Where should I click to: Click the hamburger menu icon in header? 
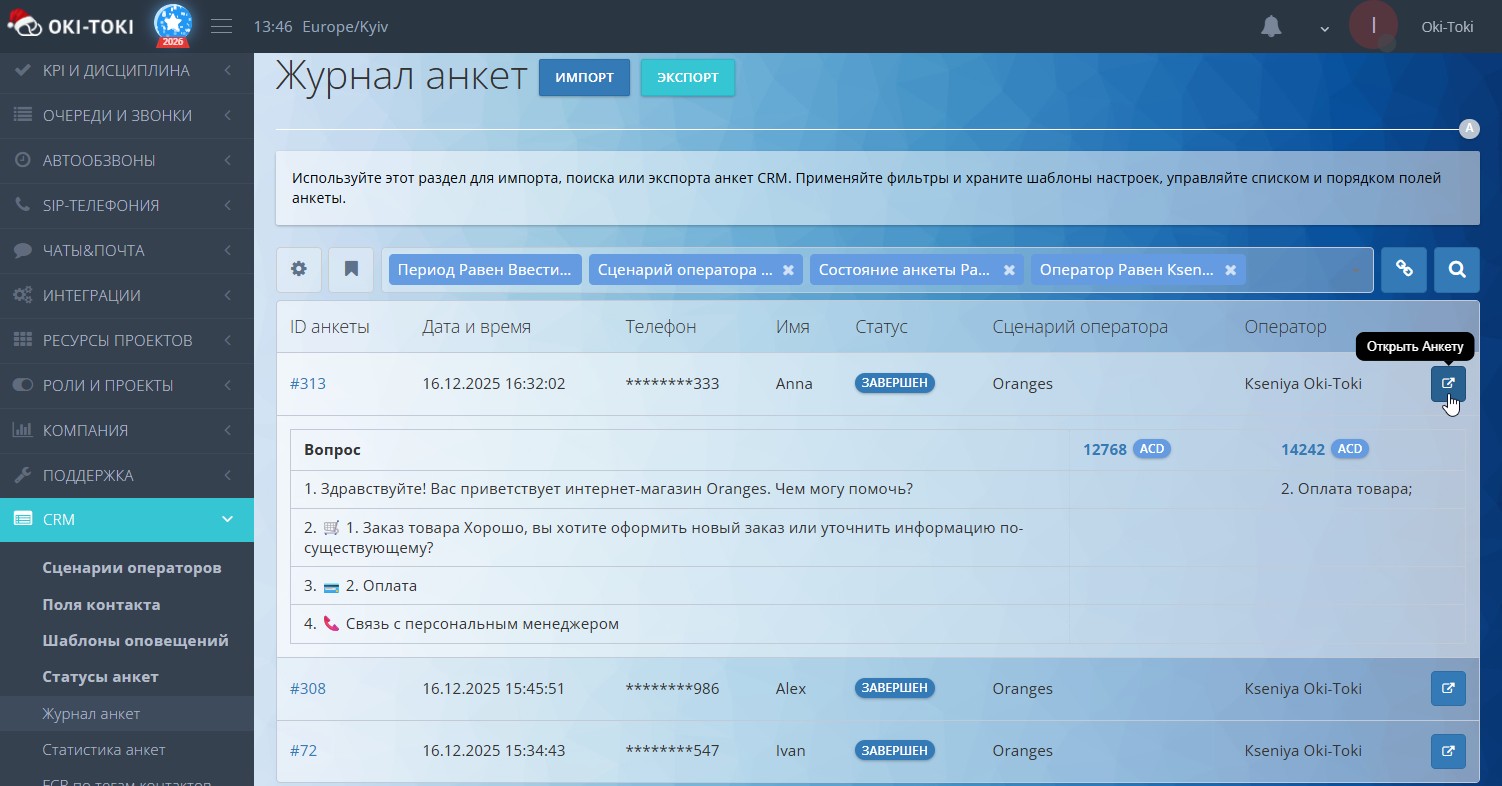(221, 26)
